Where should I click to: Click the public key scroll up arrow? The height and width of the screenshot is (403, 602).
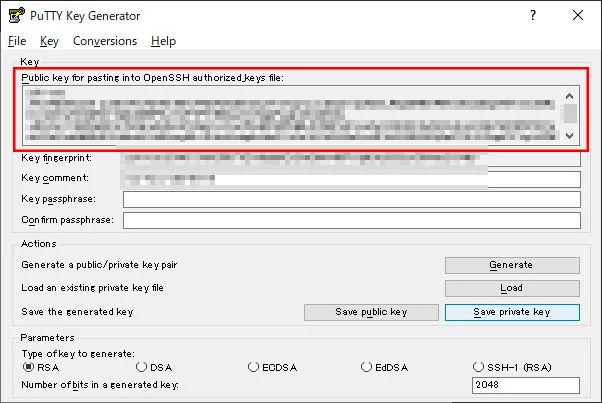(570, 96)
